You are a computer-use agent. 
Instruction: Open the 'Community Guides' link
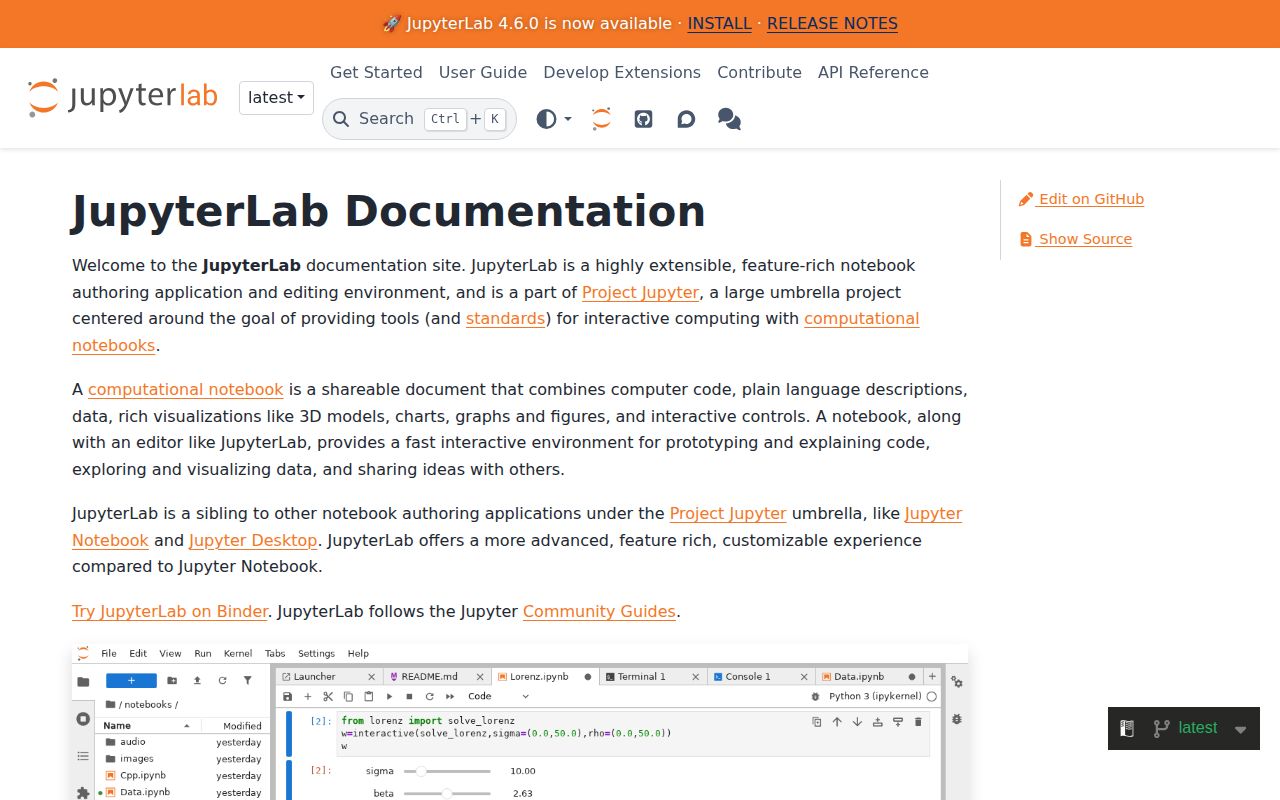coord(599,611)
